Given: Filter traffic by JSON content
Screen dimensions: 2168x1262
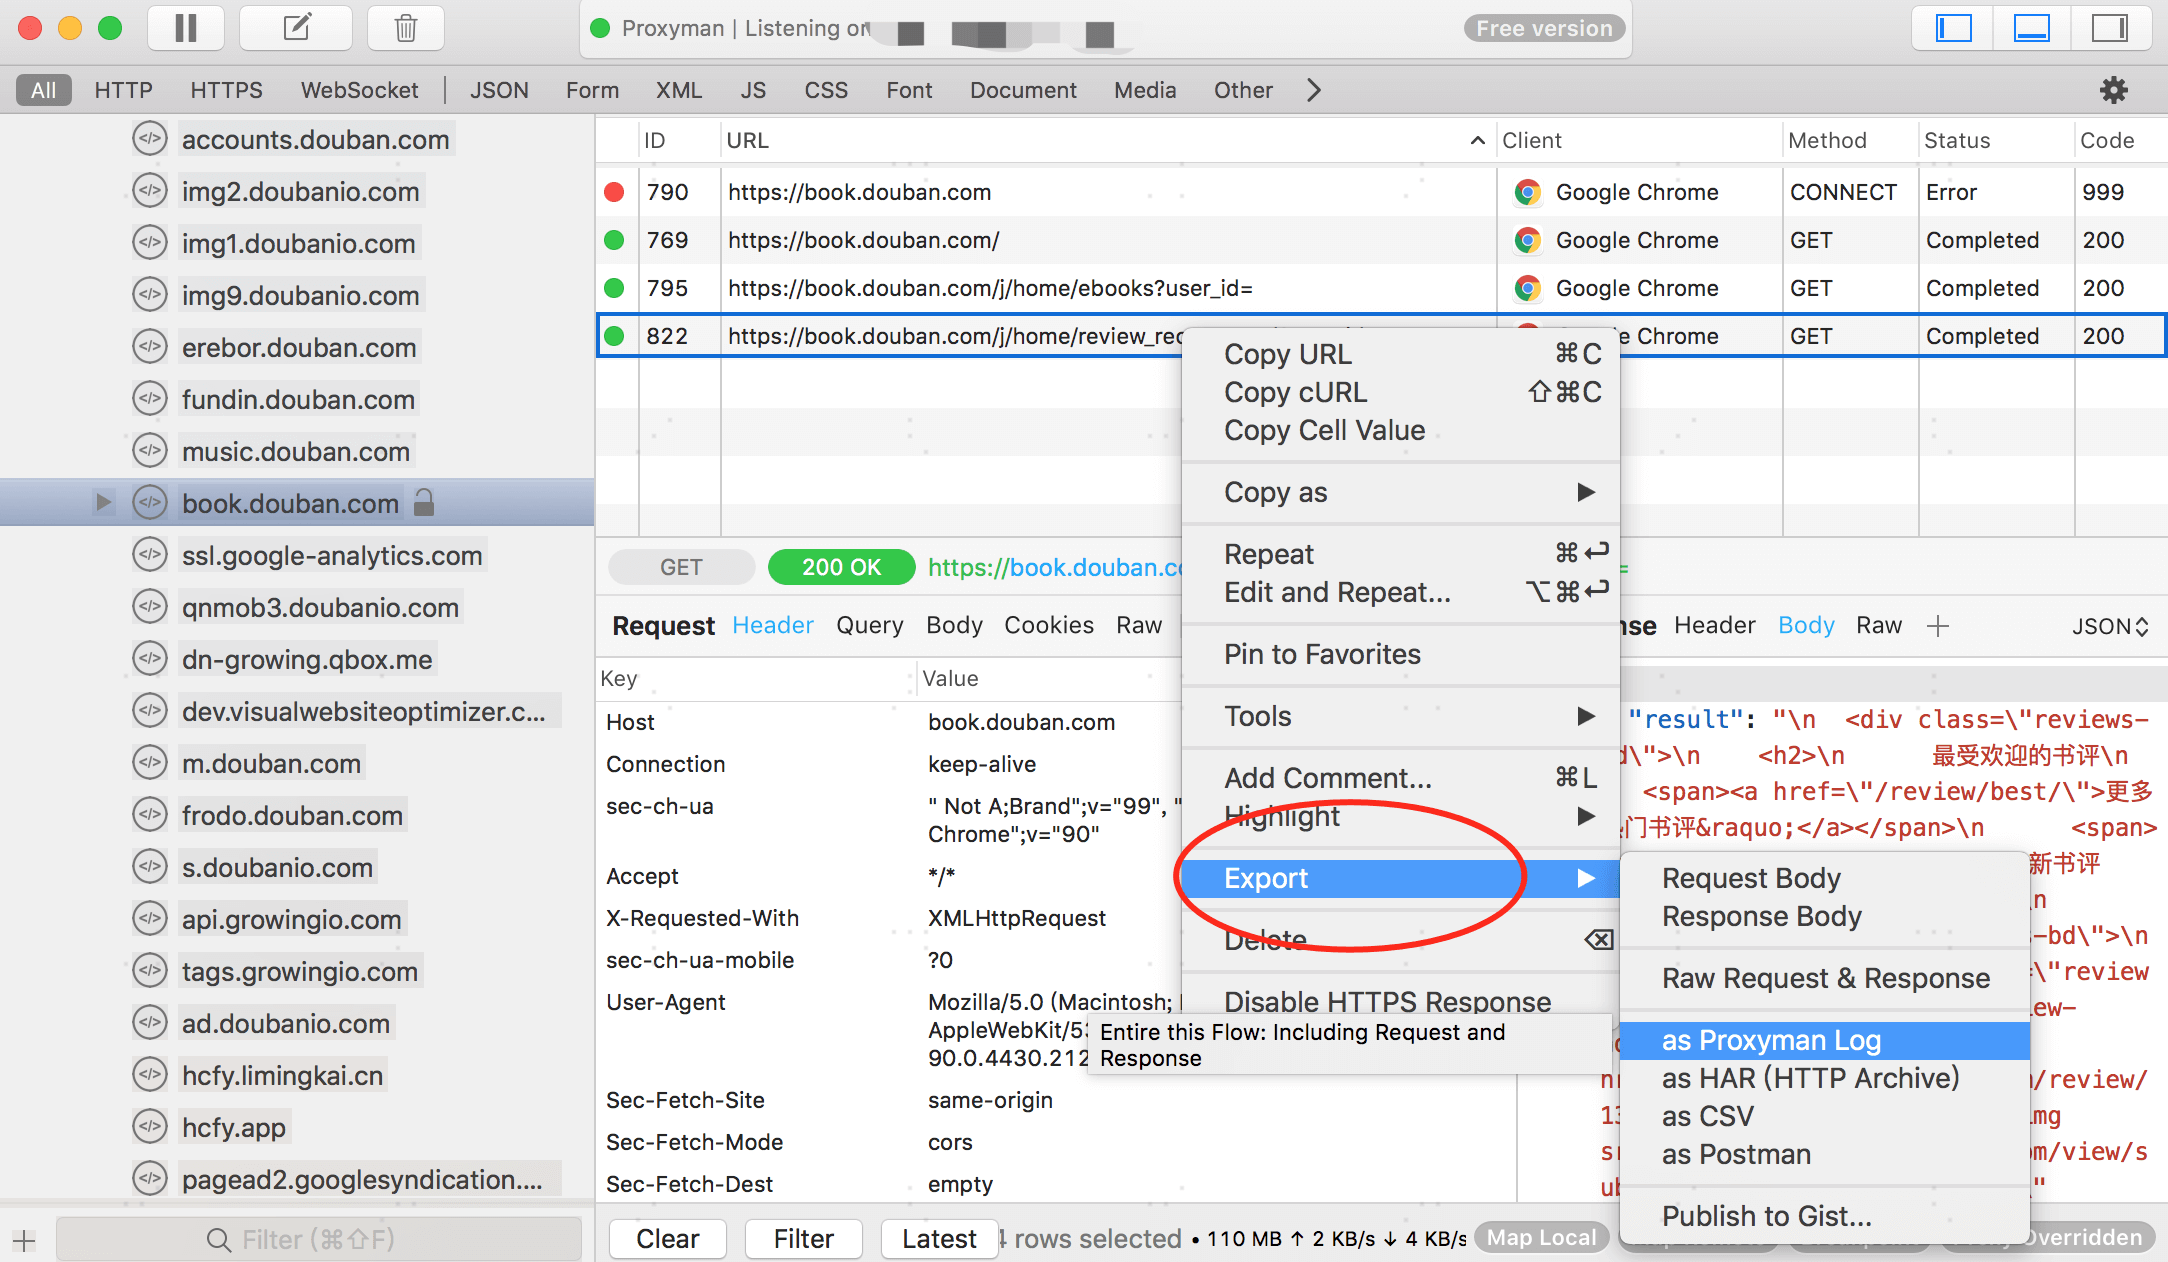Looking at the screenshot, I should [499, 90].
